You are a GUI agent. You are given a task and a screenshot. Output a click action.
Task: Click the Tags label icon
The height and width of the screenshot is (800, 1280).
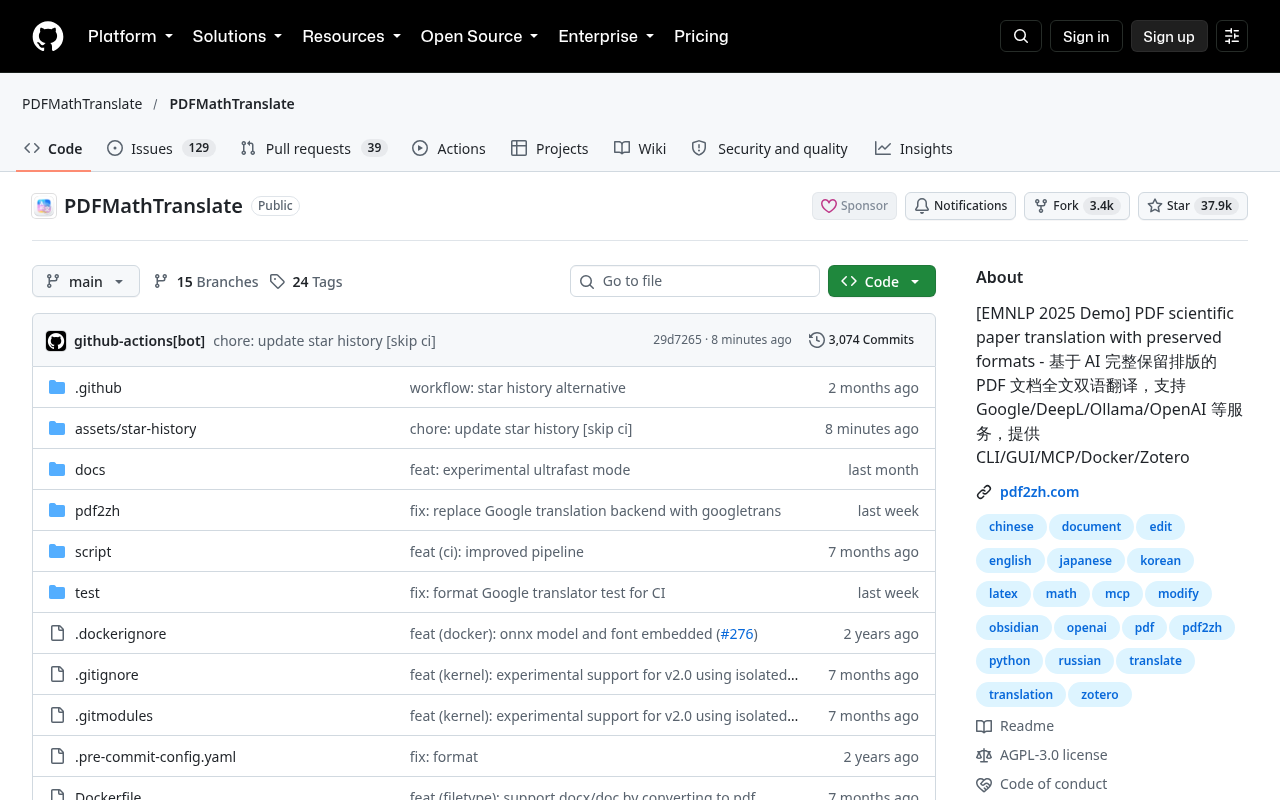[x=277, y=282]
